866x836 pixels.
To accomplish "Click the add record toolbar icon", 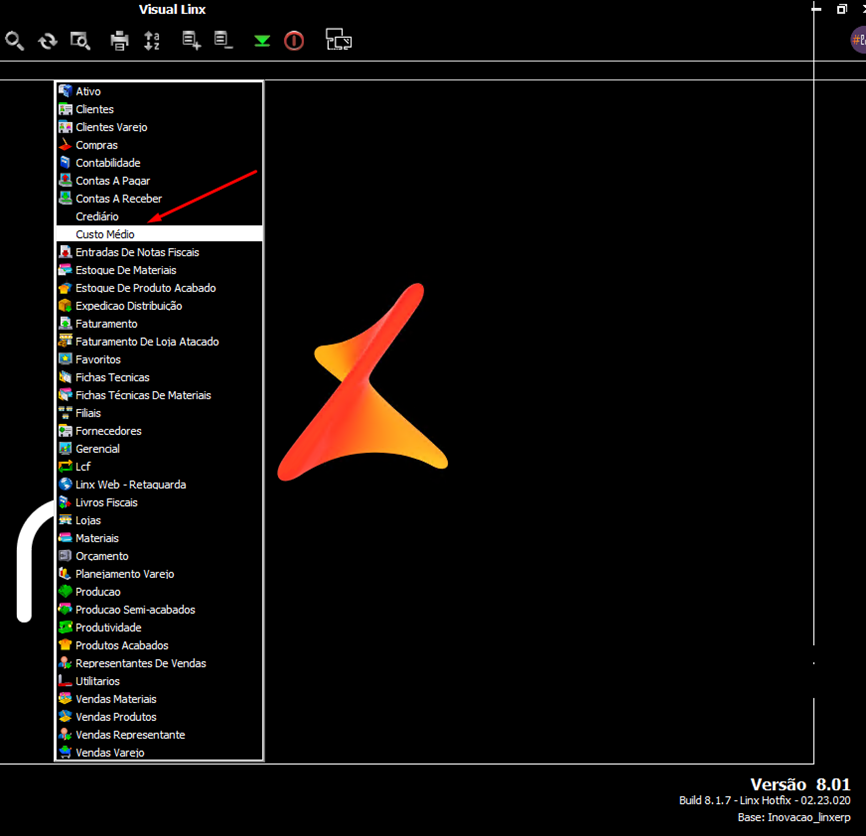I will [x=191, y=41].
